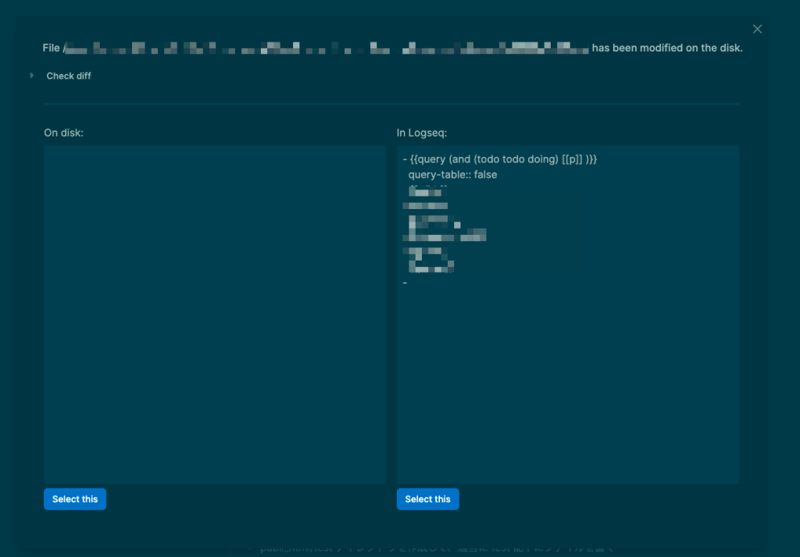
Task: Click the Check diff label
Action: point(68,76)
